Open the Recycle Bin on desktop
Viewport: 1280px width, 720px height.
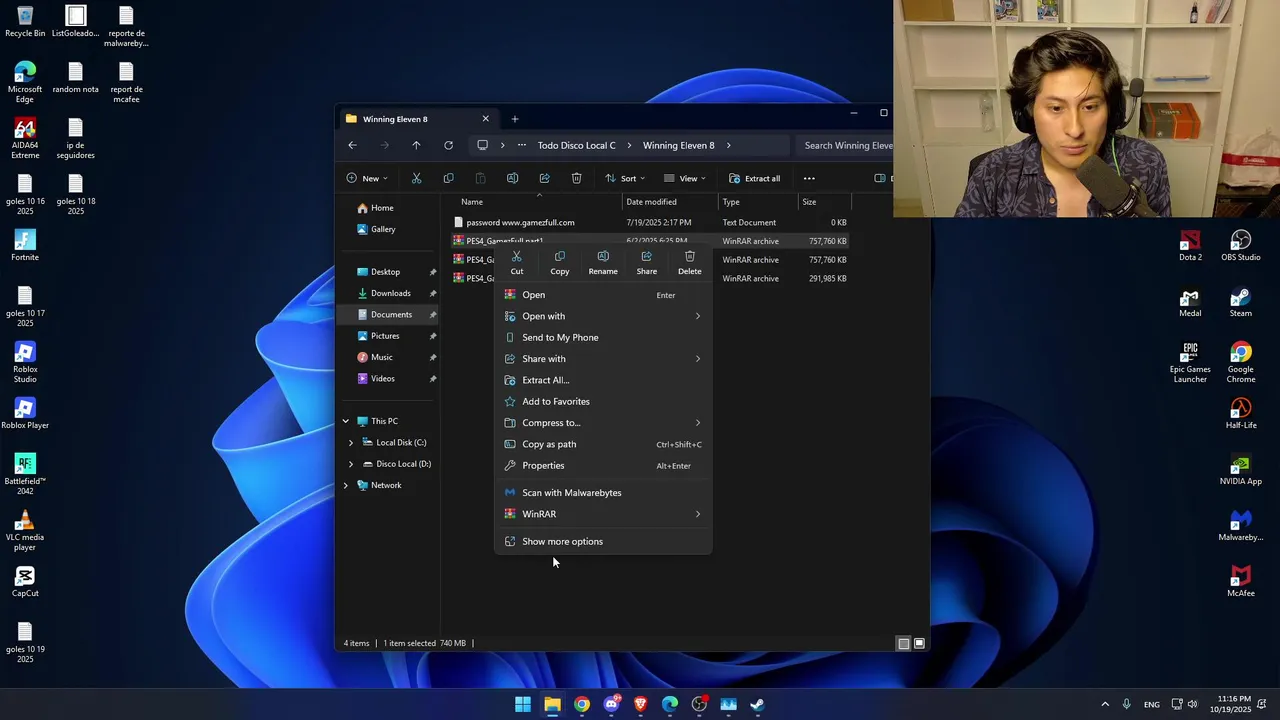pos(25,22)
